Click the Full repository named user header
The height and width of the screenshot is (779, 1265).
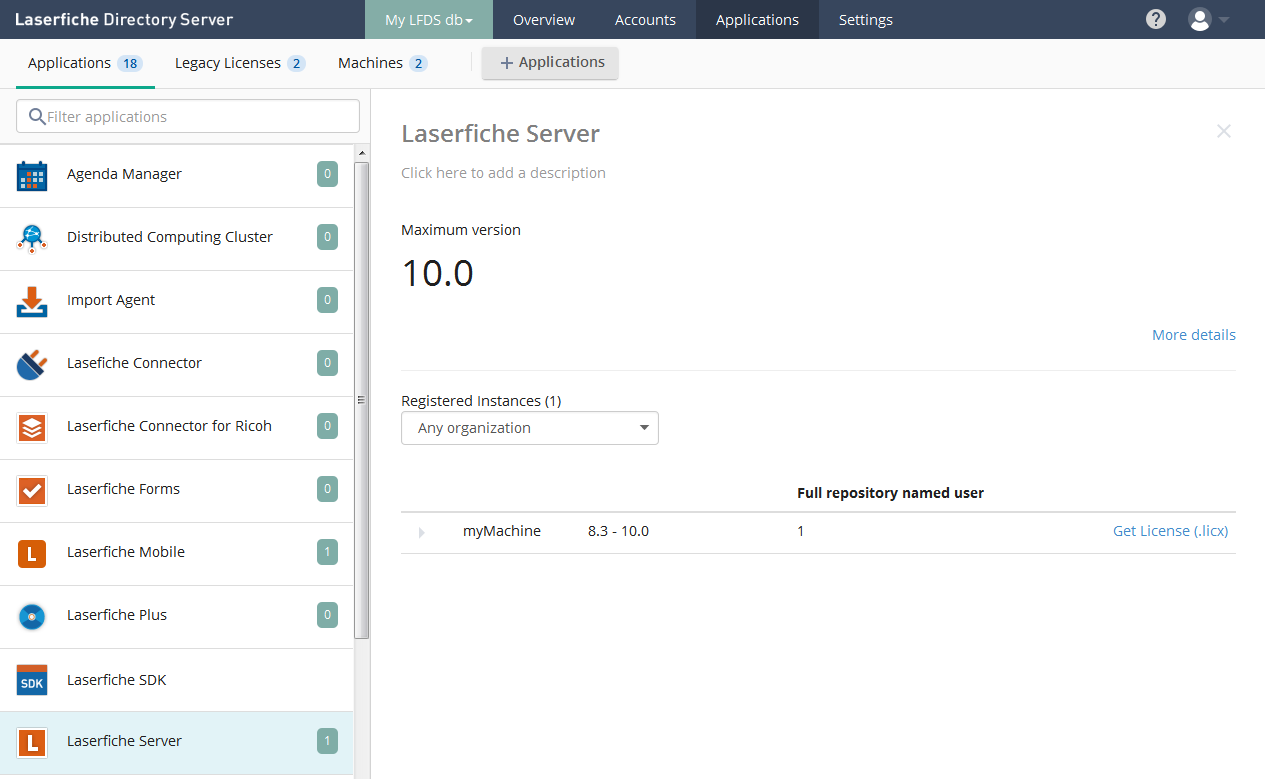pyautogui.click(x=890, y=493)
